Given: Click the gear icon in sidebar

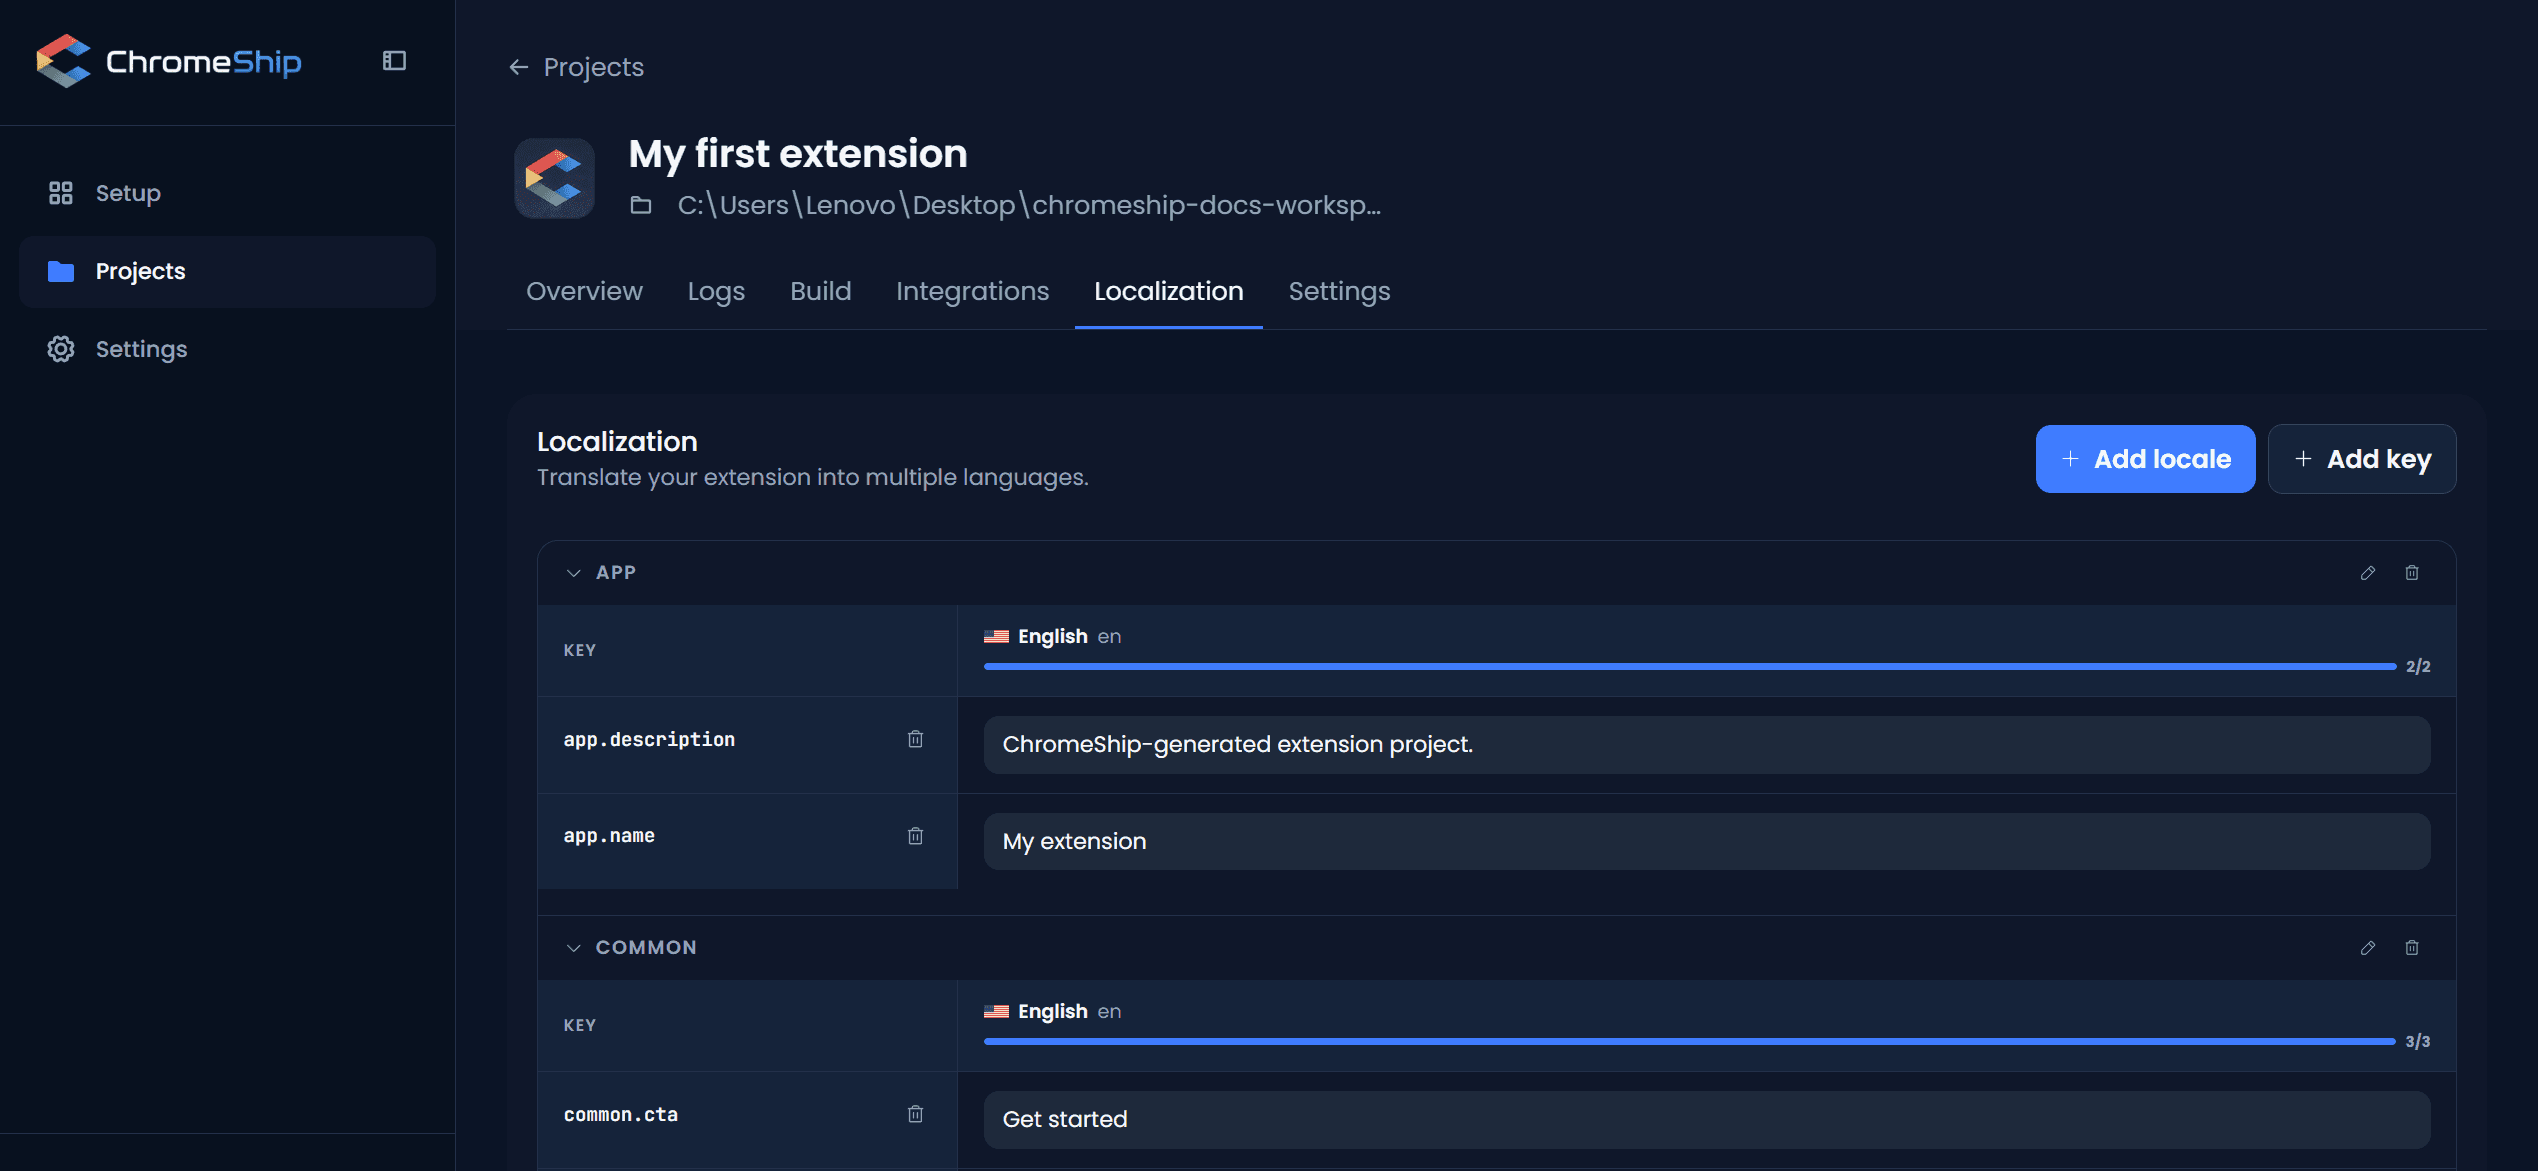Looking at the screenshot, I should point(61,349).
